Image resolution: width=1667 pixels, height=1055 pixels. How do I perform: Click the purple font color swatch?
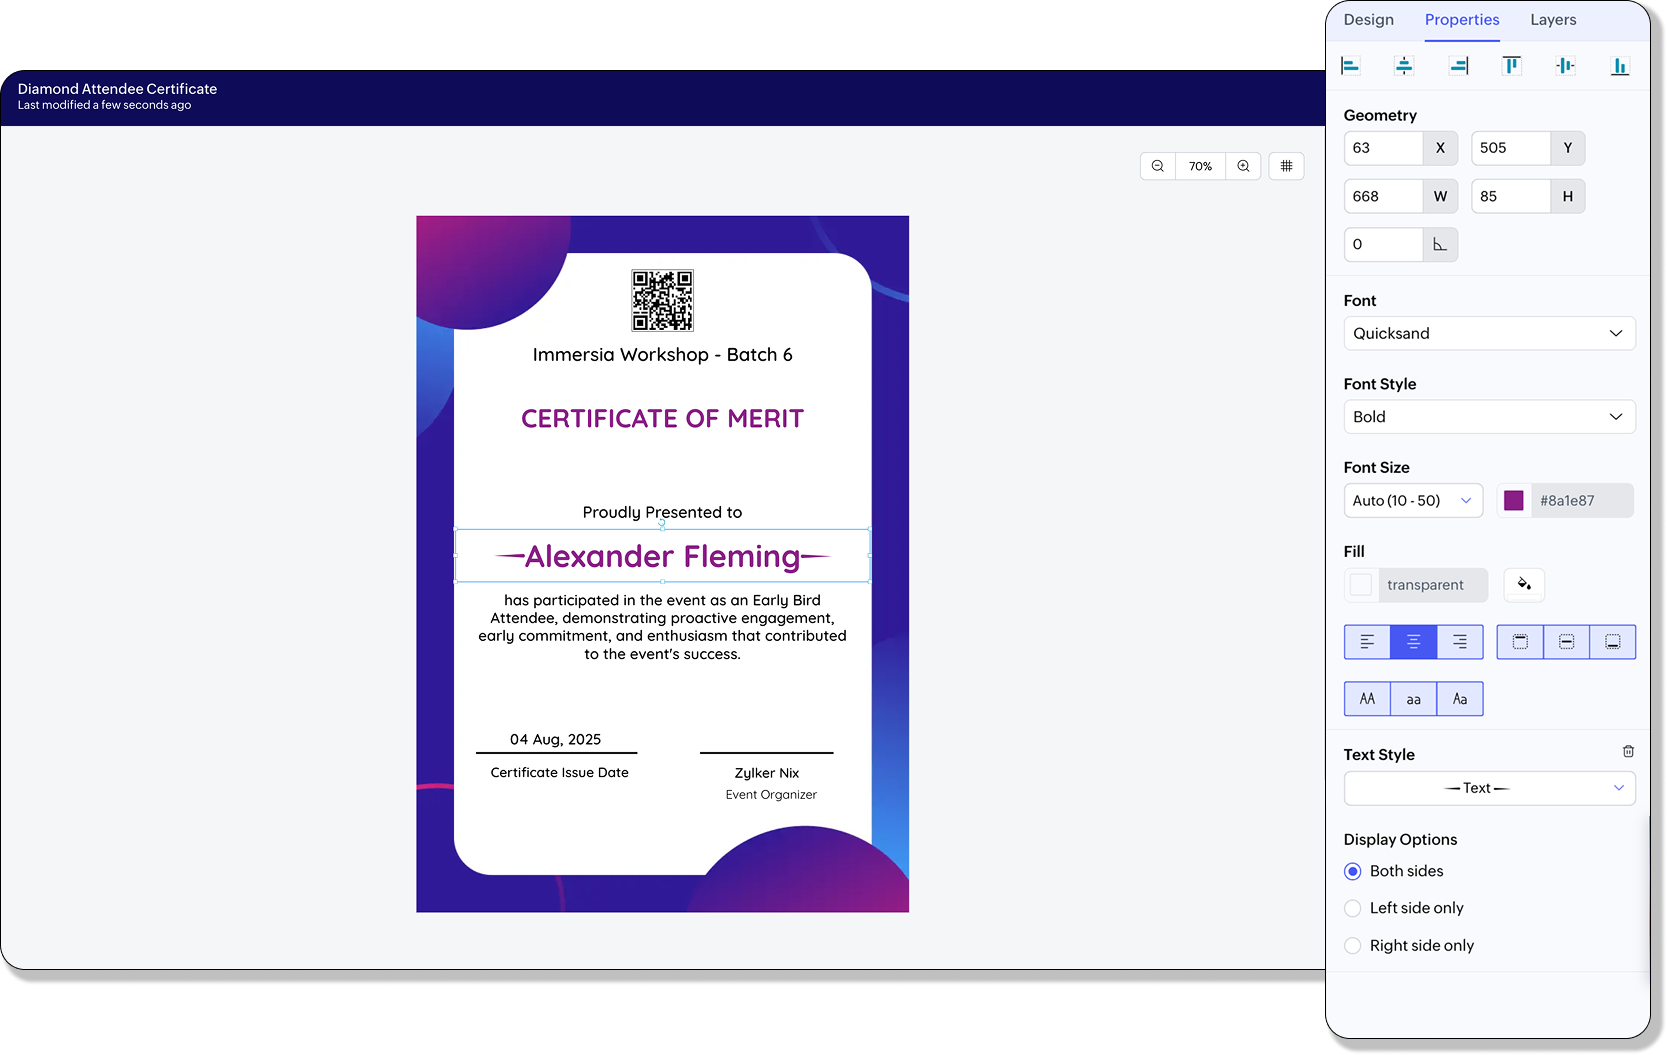pos(1514,501)
